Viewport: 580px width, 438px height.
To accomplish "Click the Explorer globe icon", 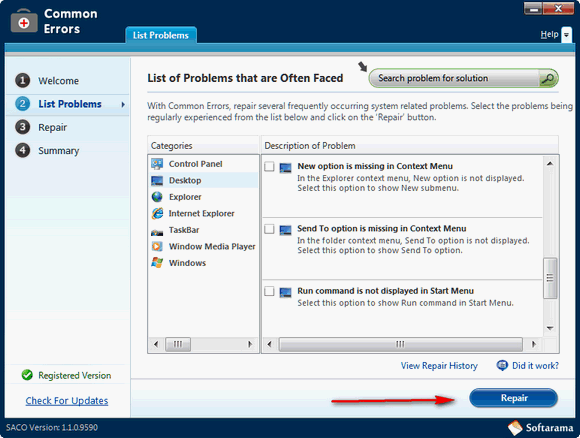I will point(157,197).
